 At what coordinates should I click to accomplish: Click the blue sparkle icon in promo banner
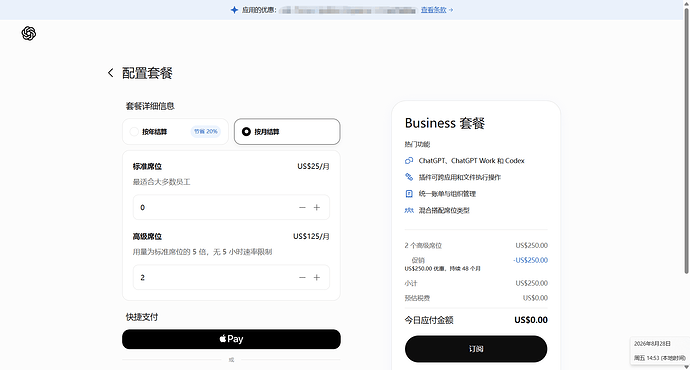coord(234,10)
